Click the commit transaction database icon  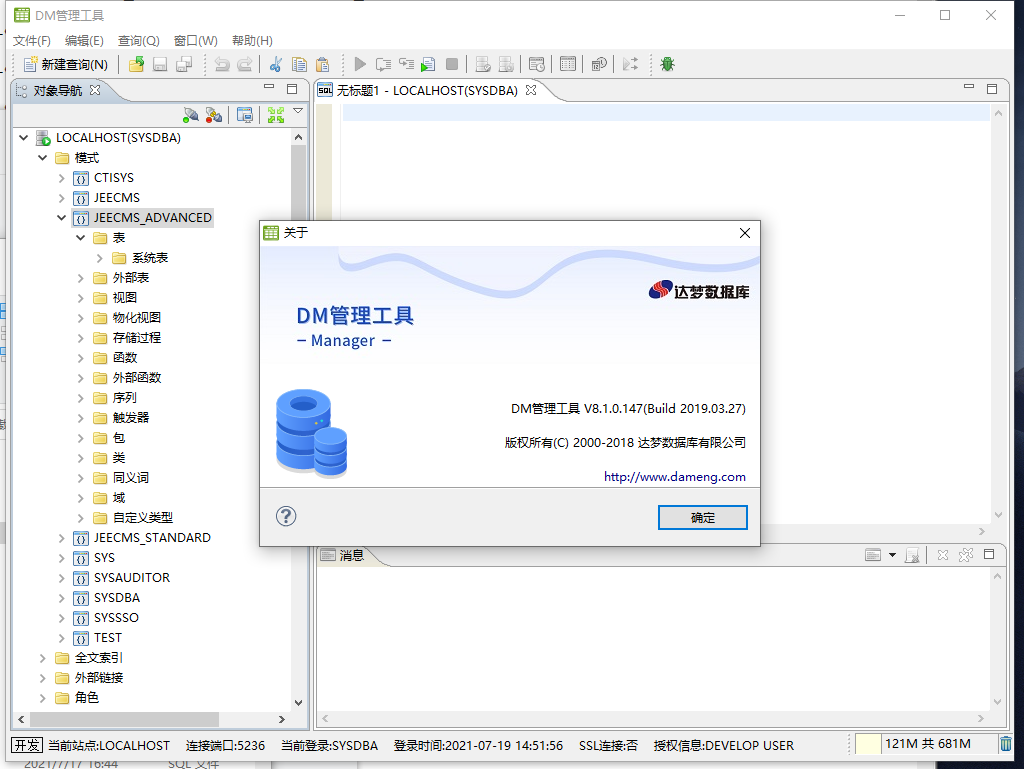tap(483, 64)
